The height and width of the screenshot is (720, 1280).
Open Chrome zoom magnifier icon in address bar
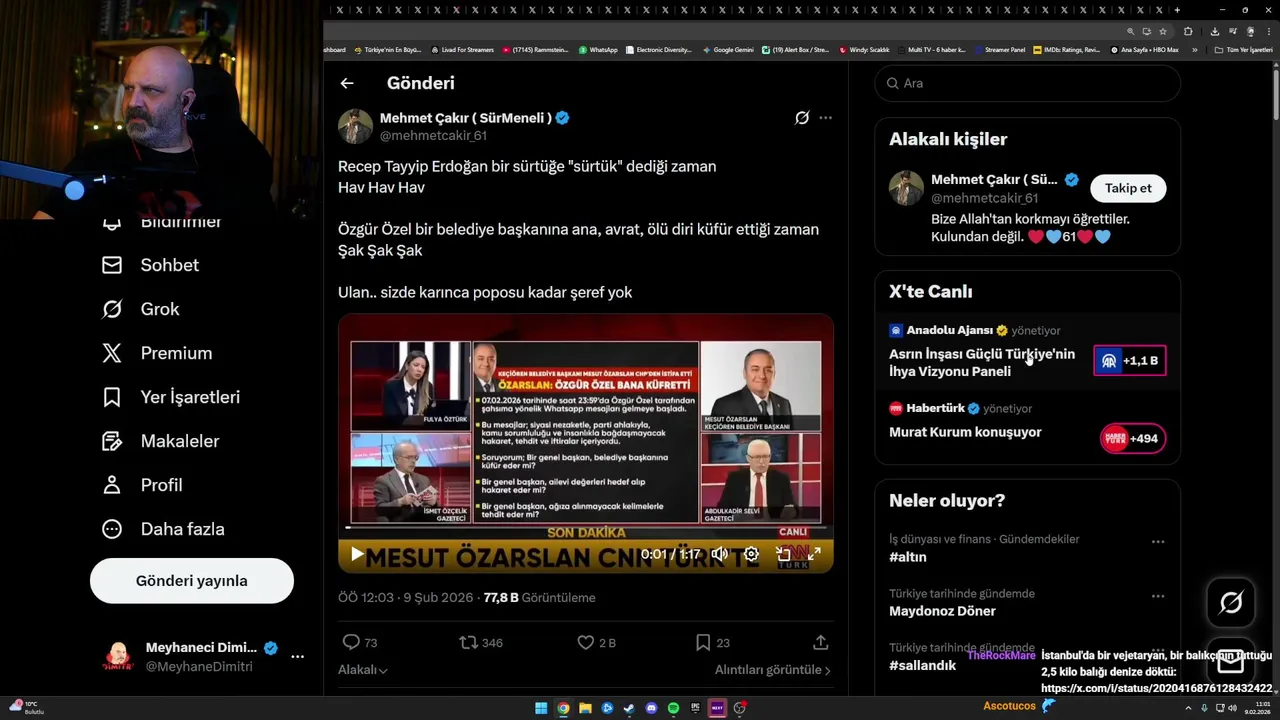coord(1131,31)
